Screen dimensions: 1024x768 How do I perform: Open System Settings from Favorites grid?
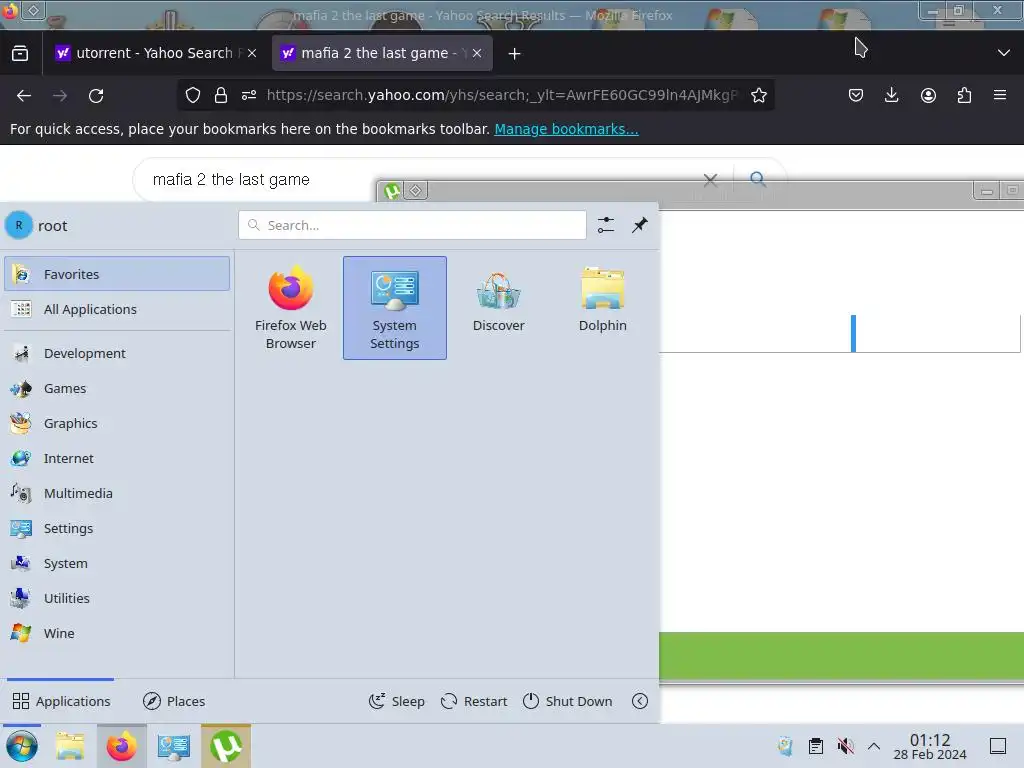pos(394,308)
